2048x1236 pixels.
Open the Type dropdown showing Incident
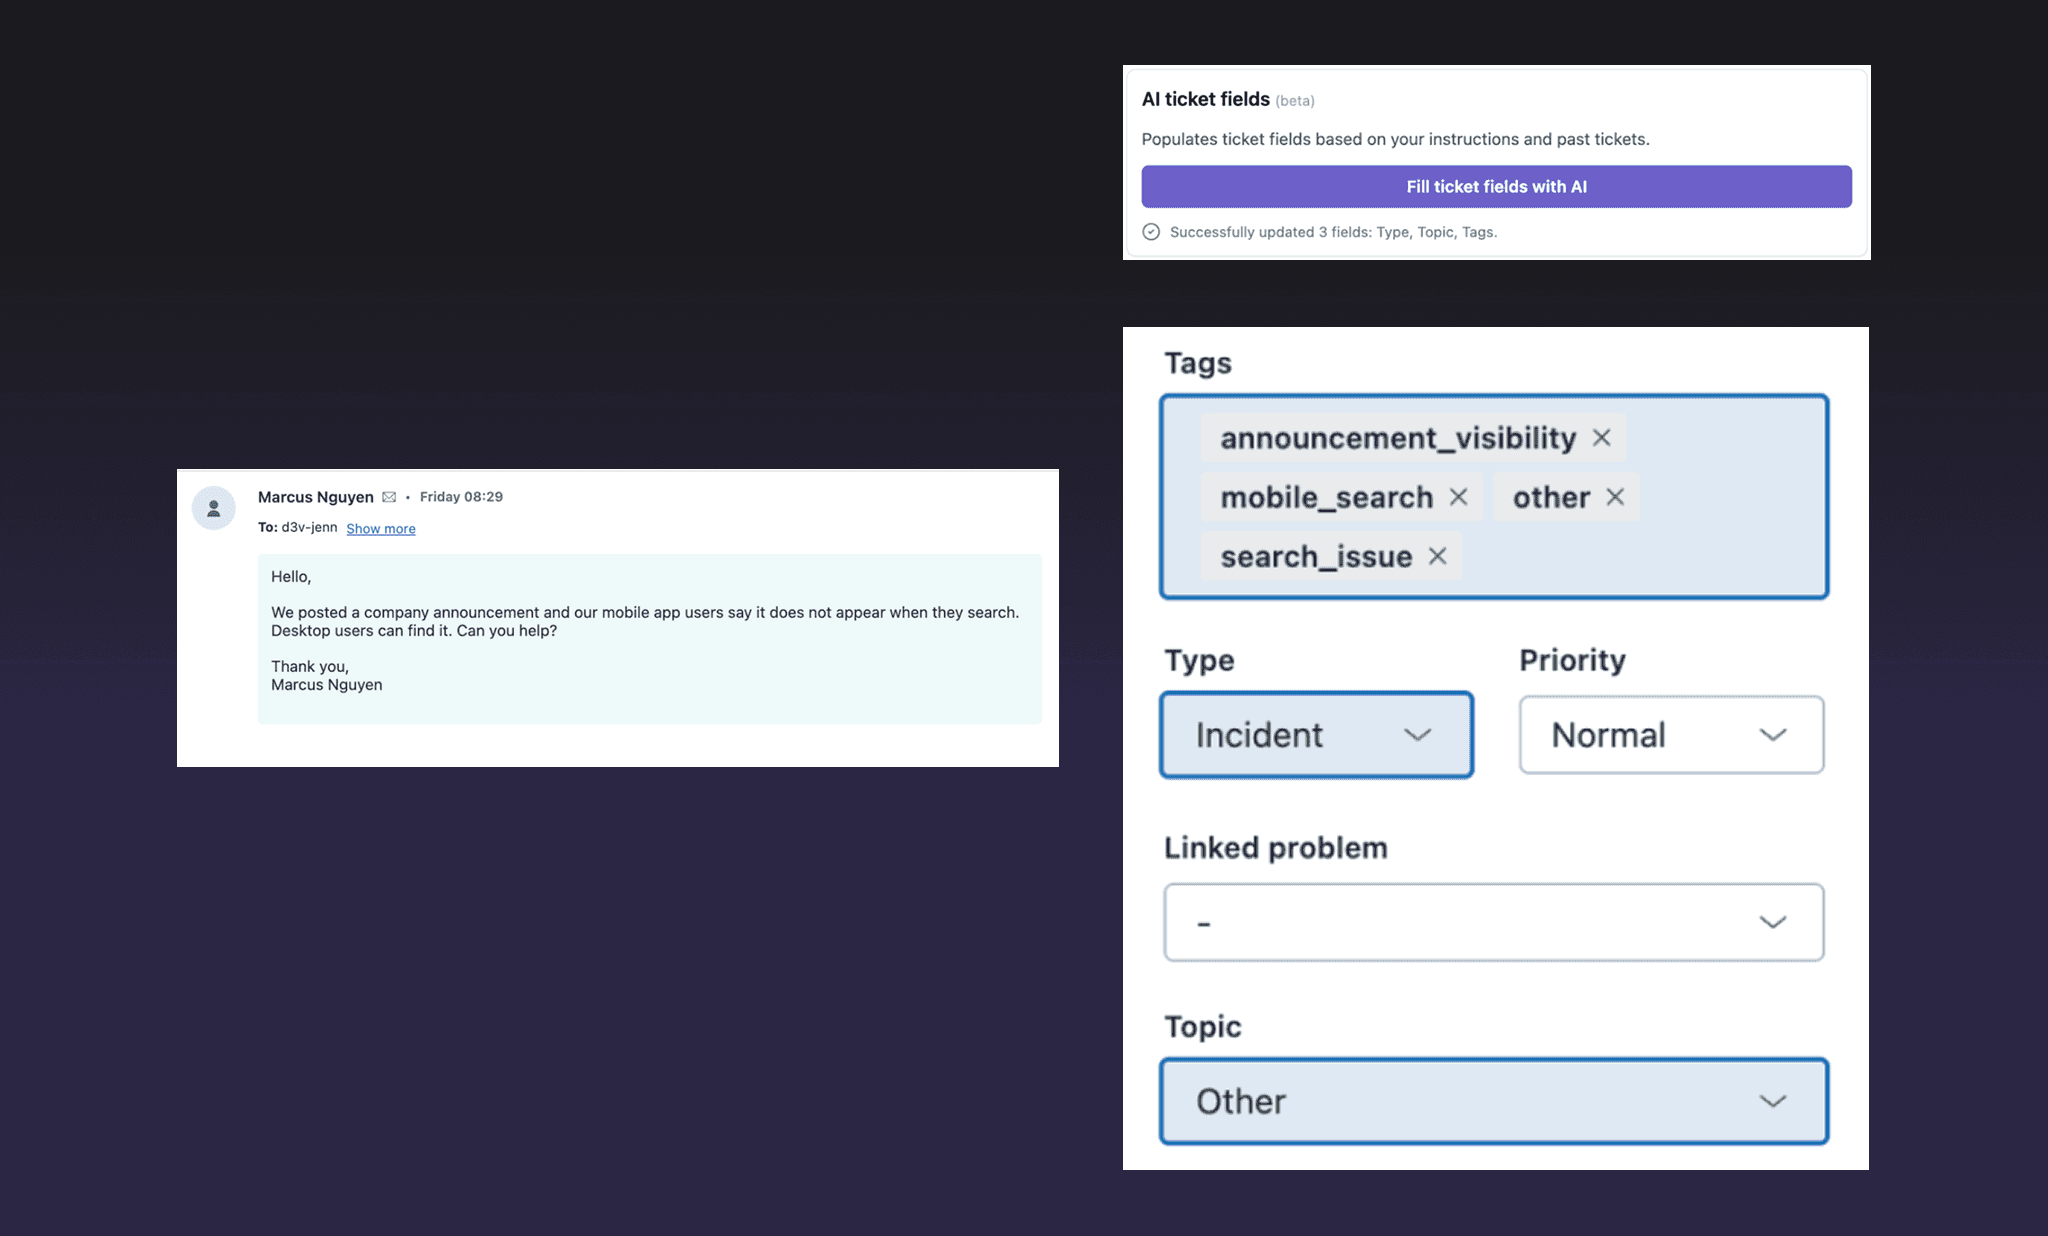pyautogui.click(x=1316, y=735)
